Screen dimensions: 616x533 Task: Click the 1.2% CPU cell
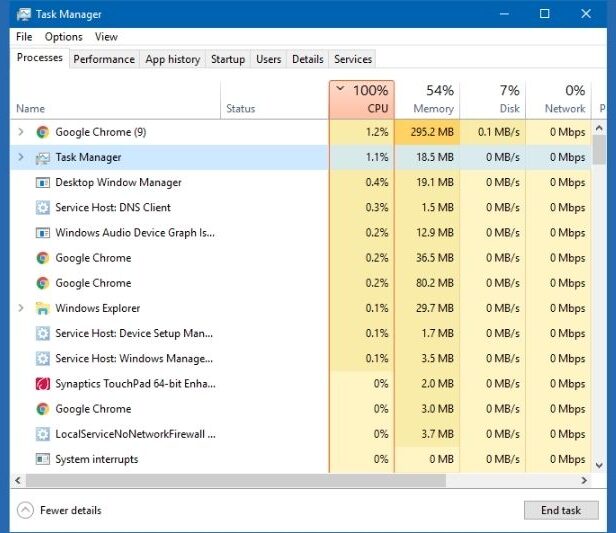362,132
